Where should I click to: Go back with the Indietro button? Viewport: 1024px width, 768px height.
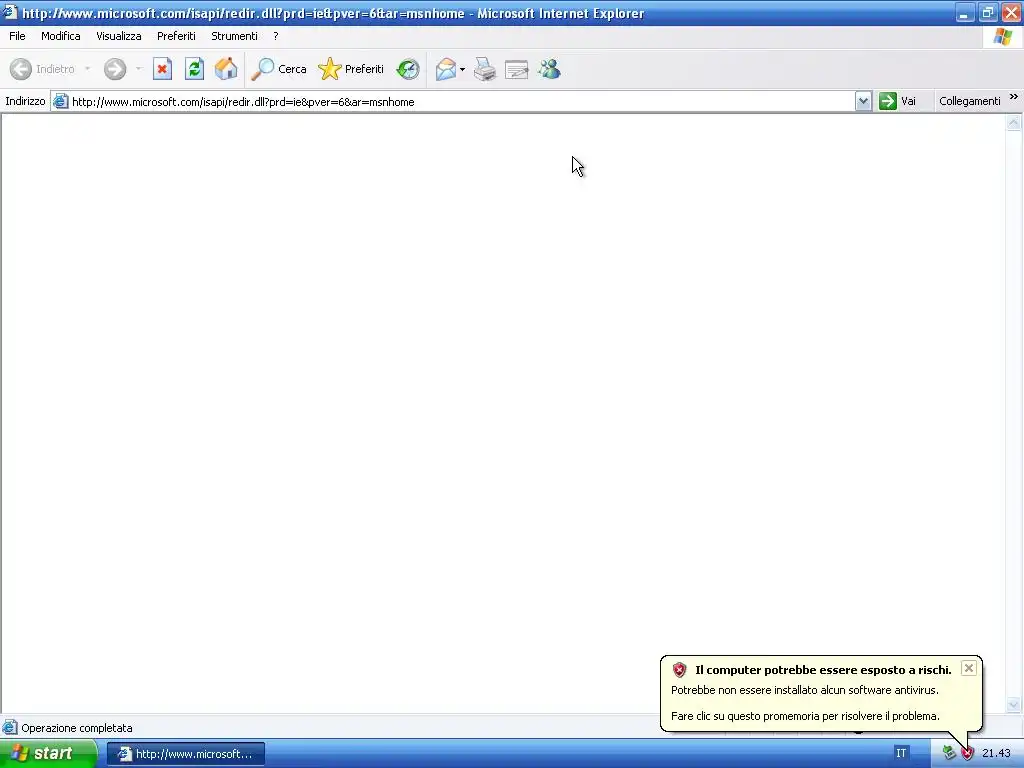tap(42, 69)
